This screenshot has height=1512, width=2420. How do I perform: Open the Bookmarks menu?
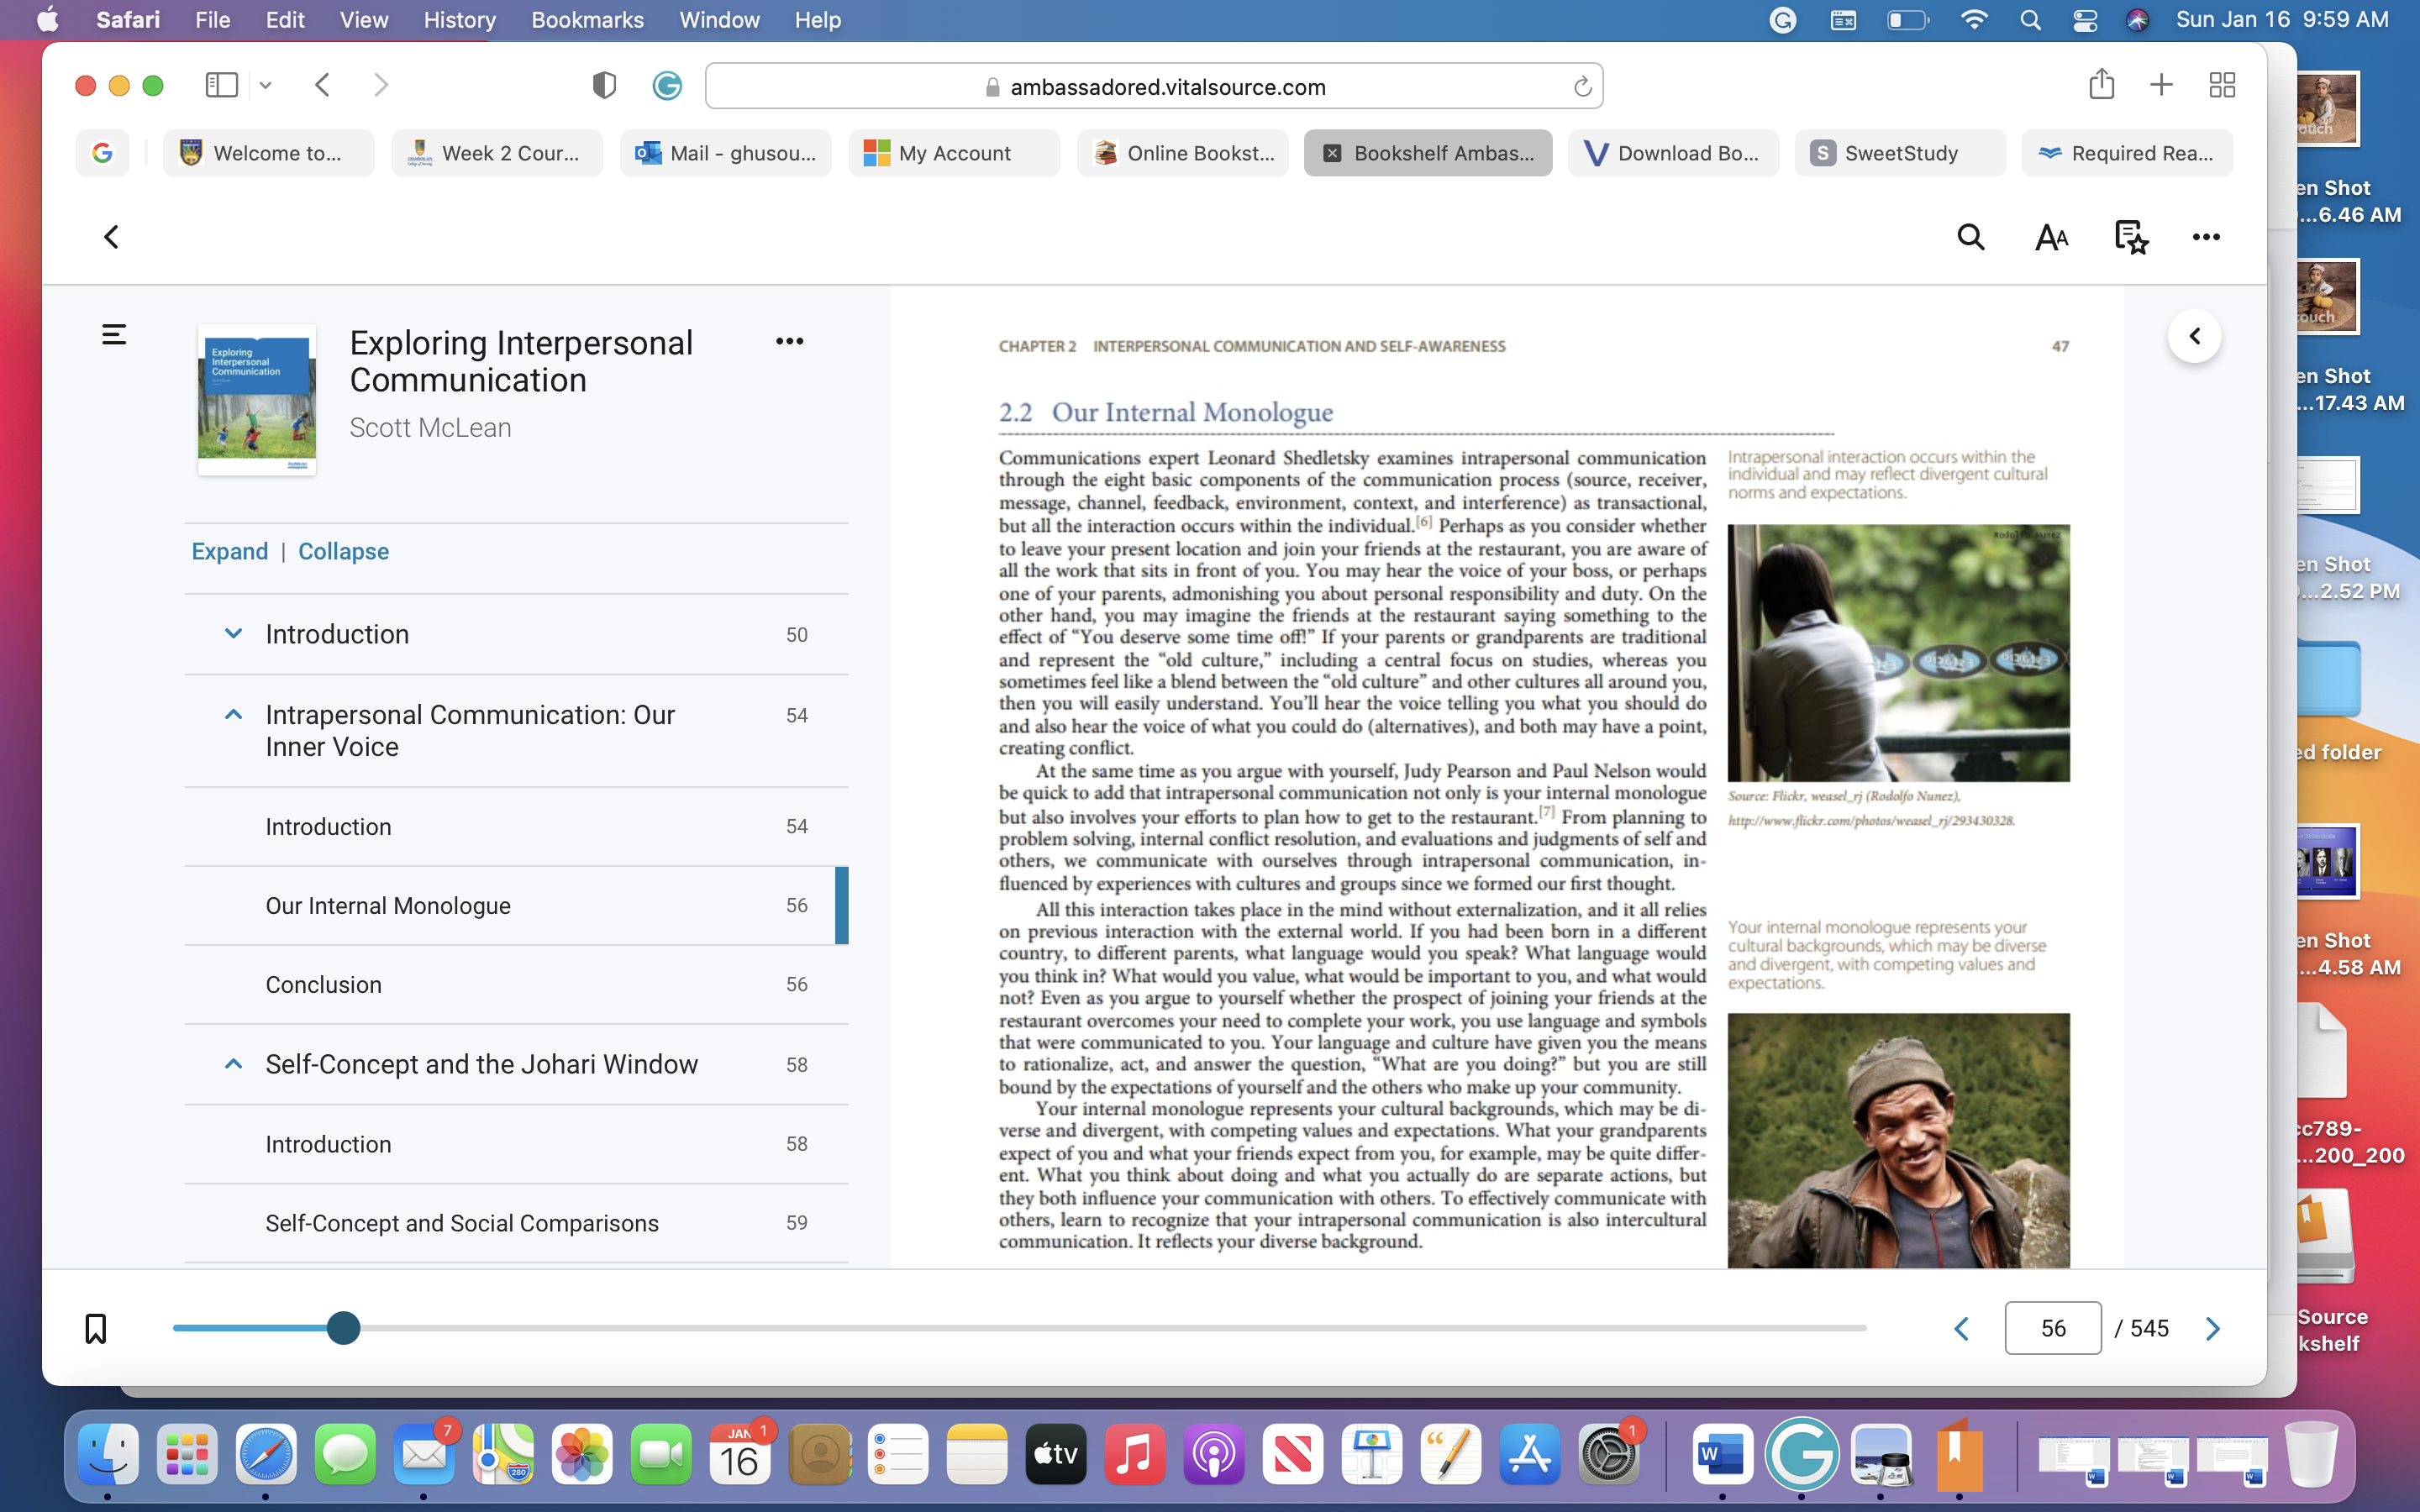587,20
